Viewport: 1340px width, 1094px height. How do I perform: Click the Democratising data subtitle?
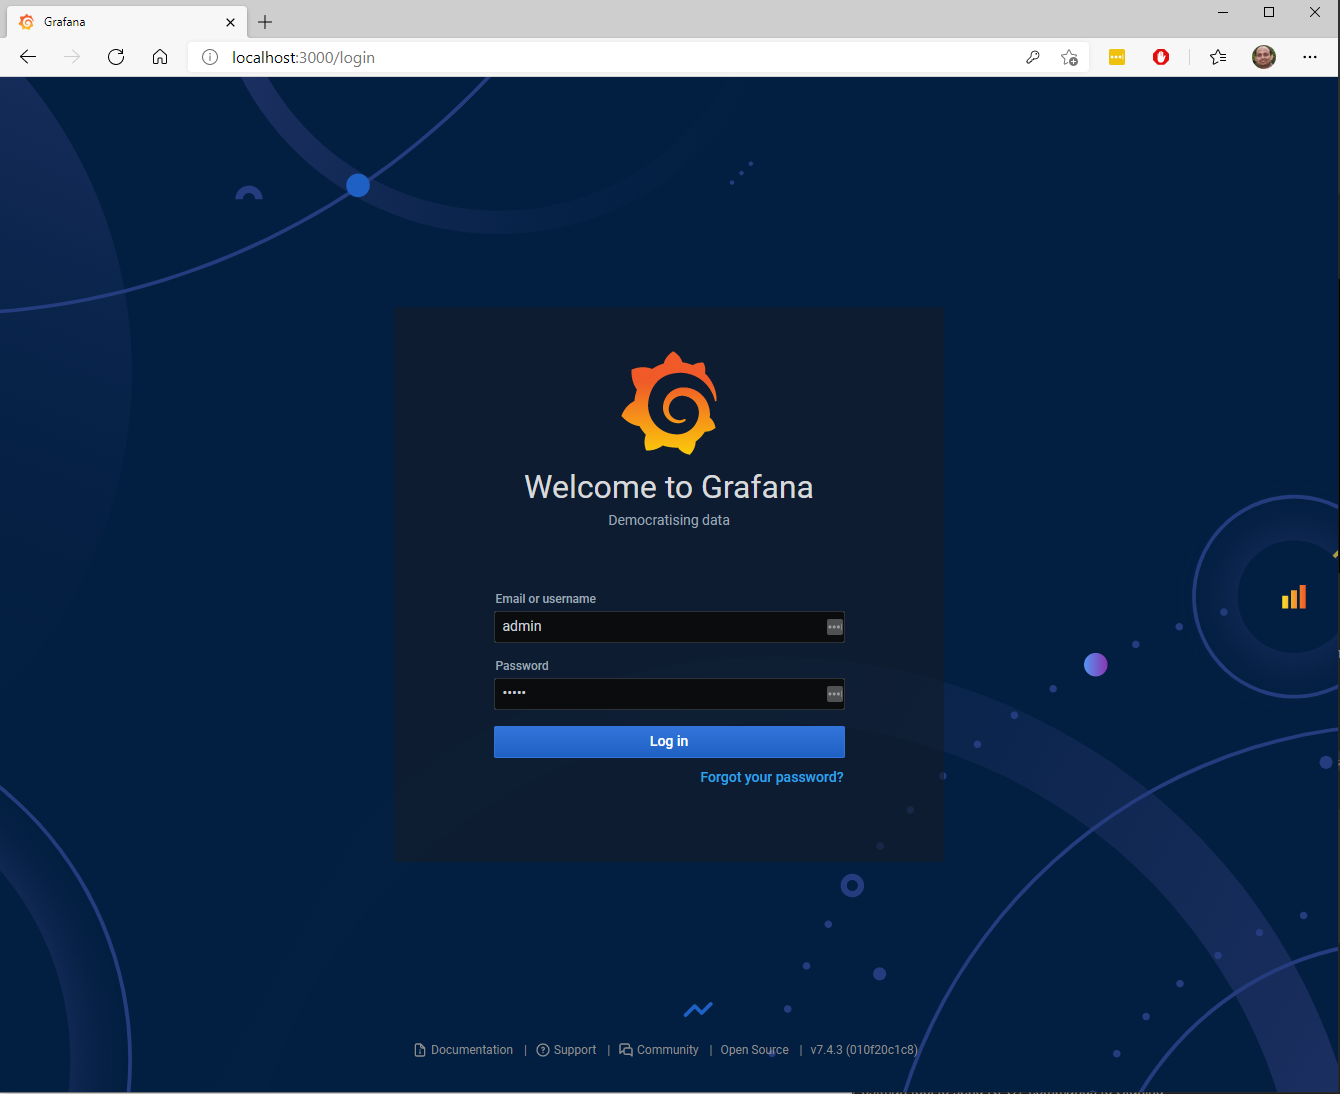click(x=669, y=520)
